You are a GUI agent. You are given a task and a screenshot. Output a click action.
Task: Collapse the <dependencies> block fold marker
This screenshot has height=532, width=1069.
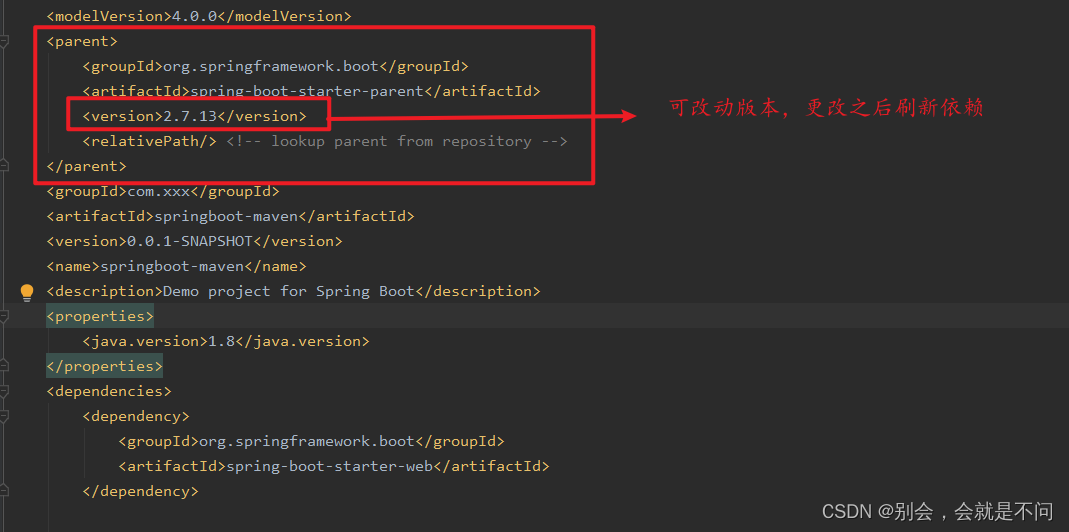pyautogui.click(x=3, y=391)
